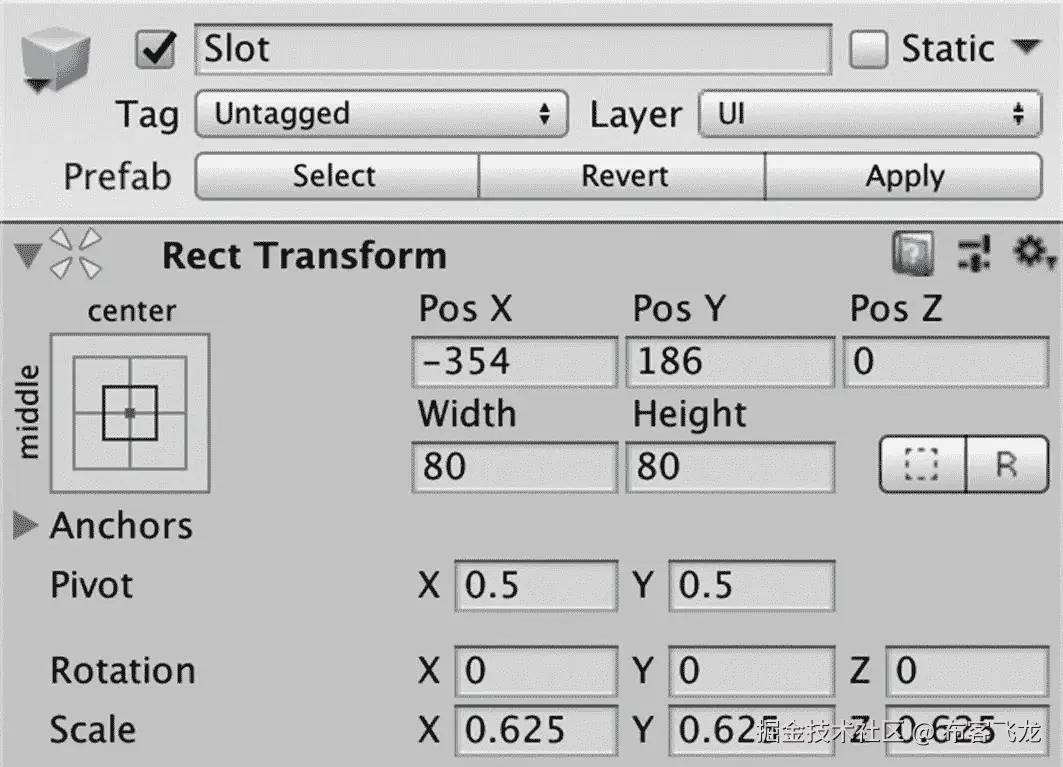Open the anchor presets selector
The width and height of the screenshot is (1063, 767).
(129, 413)
